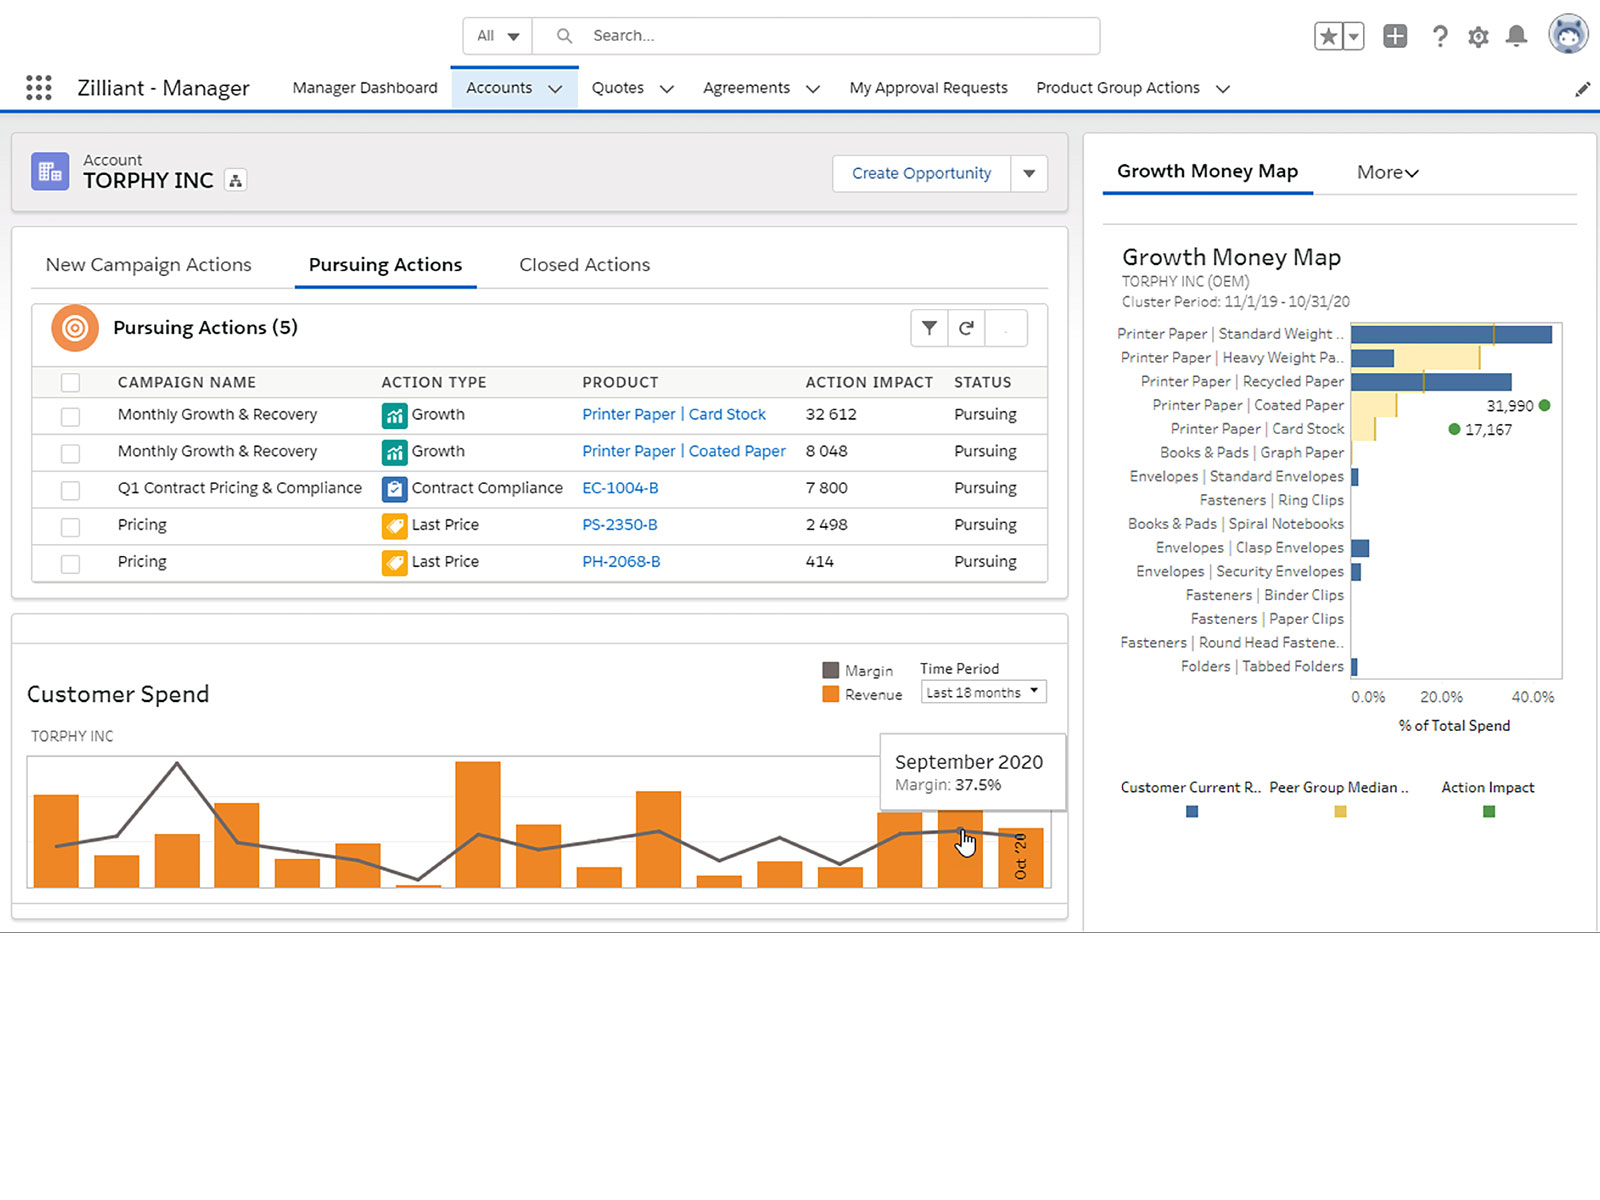Click the Printer Paper Standard Weight blue bar
This screenshot has height=1200, width=1600.
pos(1451,335)
